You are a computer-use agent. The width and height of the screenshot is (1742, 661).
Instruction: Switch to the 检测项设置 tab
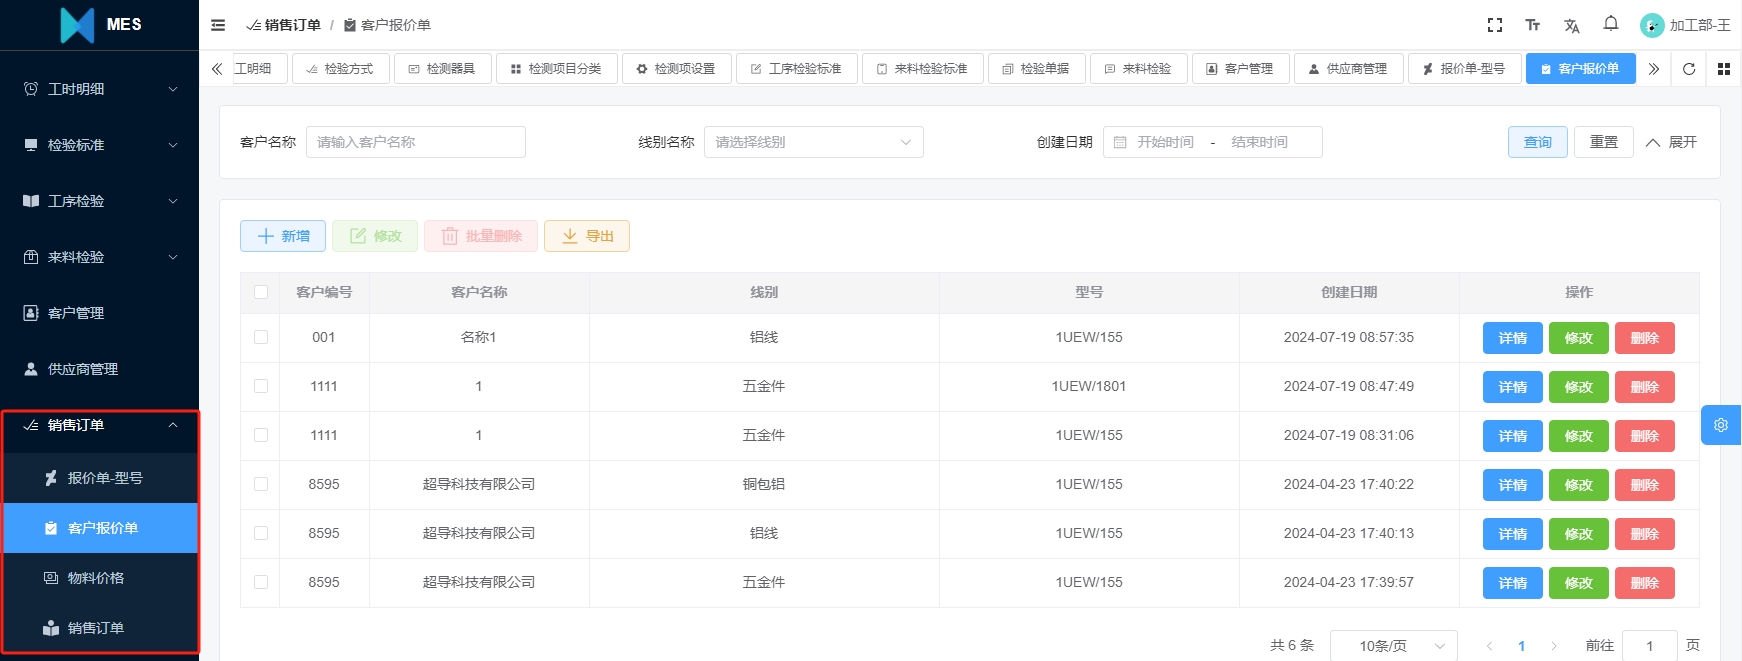(x=677, y=69)
